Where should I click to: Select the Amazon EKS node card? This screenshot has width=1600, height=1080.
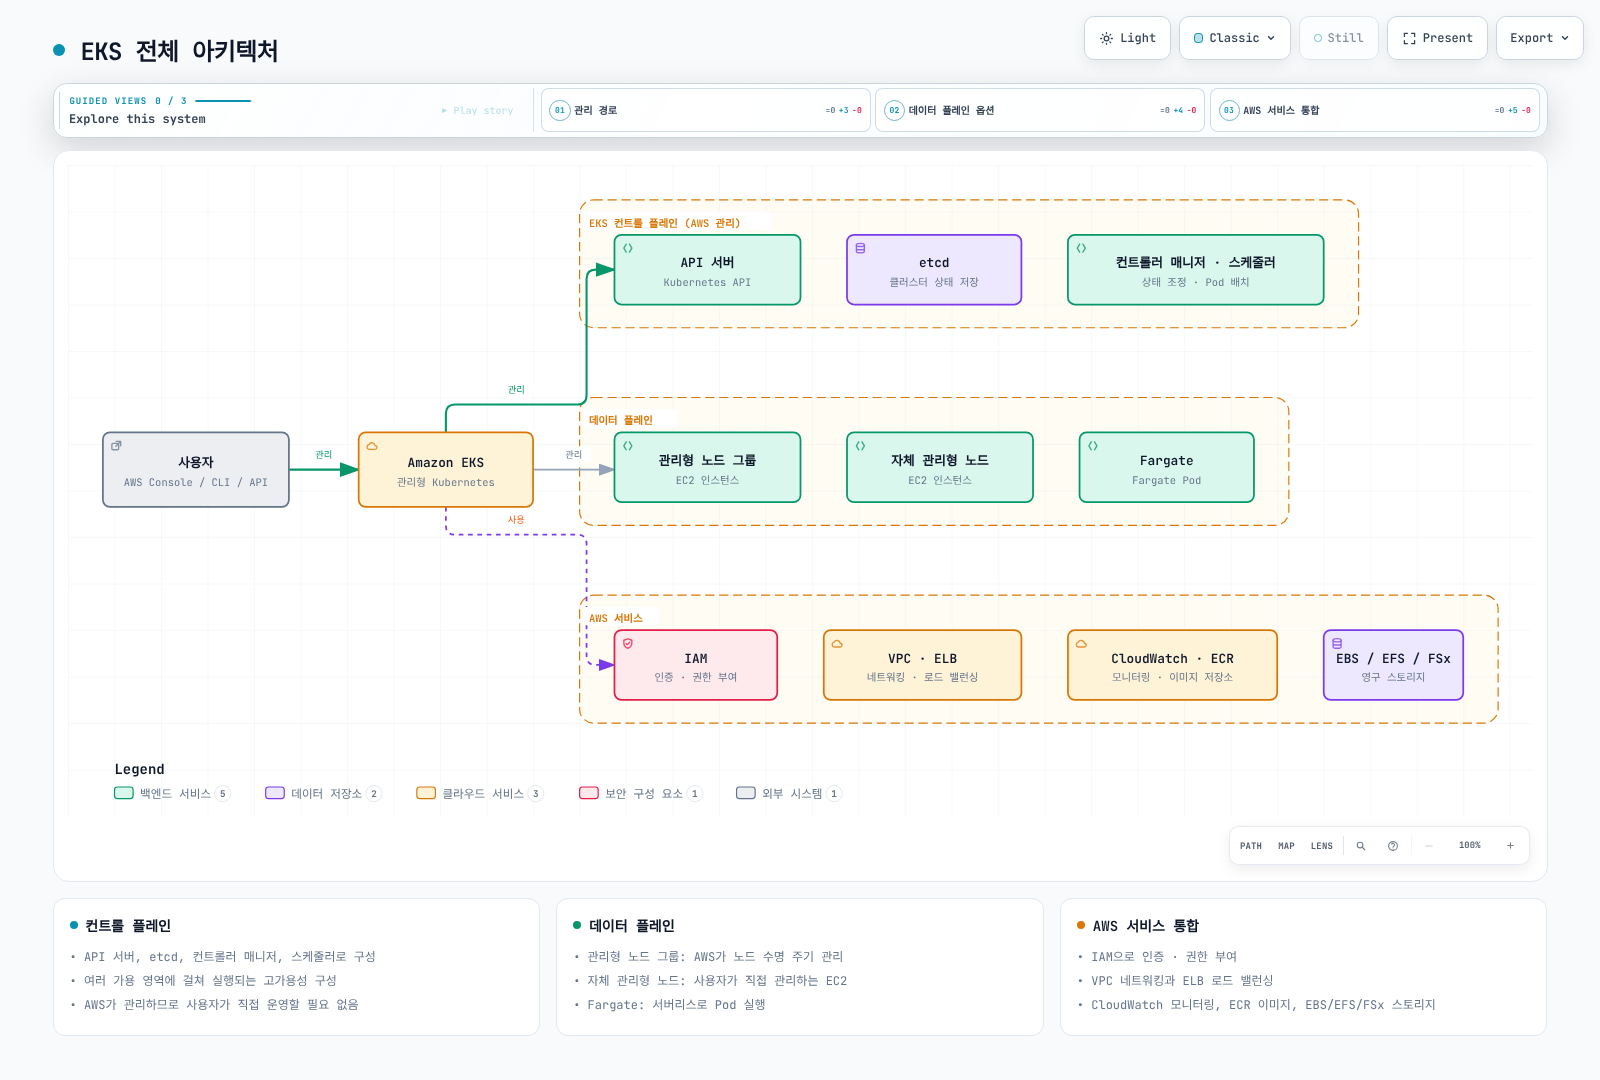coord(446,470)
